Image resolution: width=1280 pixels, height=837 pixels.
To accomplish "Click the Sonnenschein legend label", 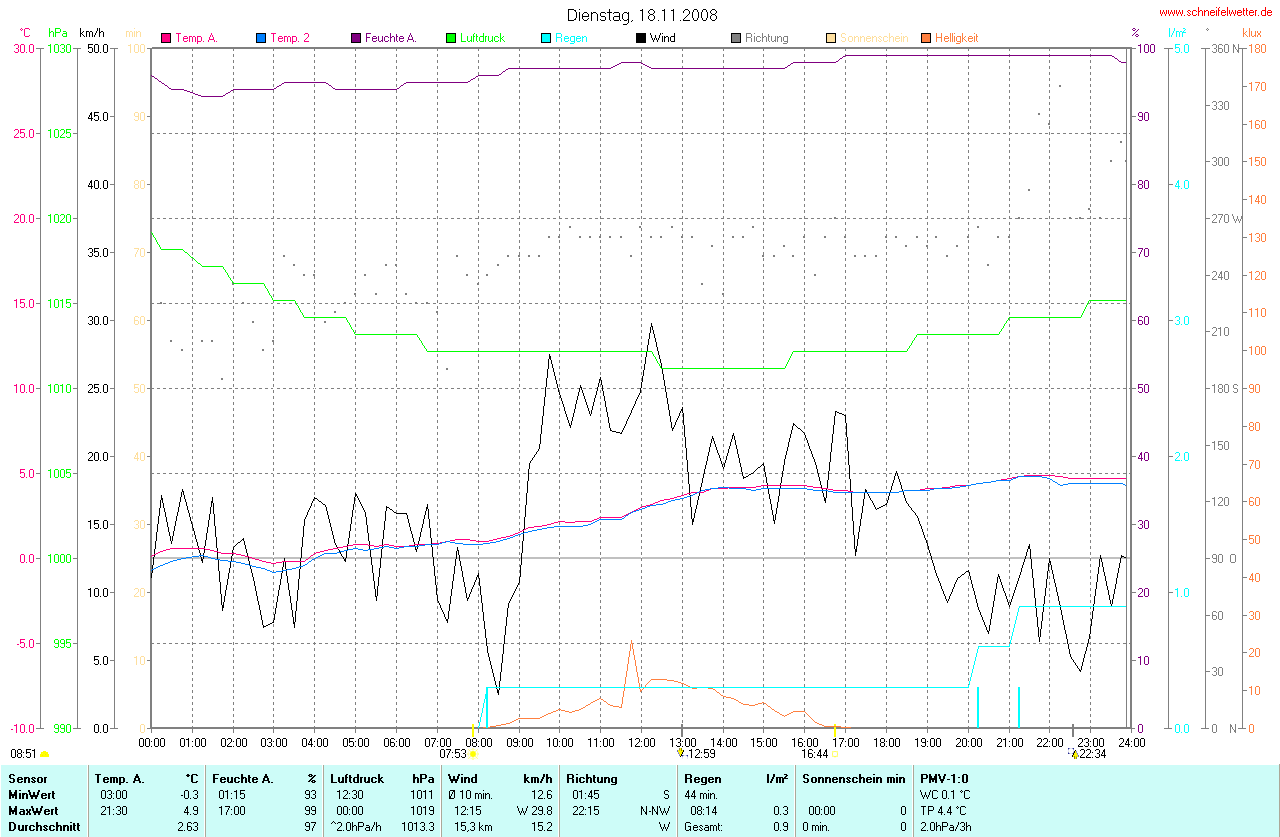I will [874, 38].
